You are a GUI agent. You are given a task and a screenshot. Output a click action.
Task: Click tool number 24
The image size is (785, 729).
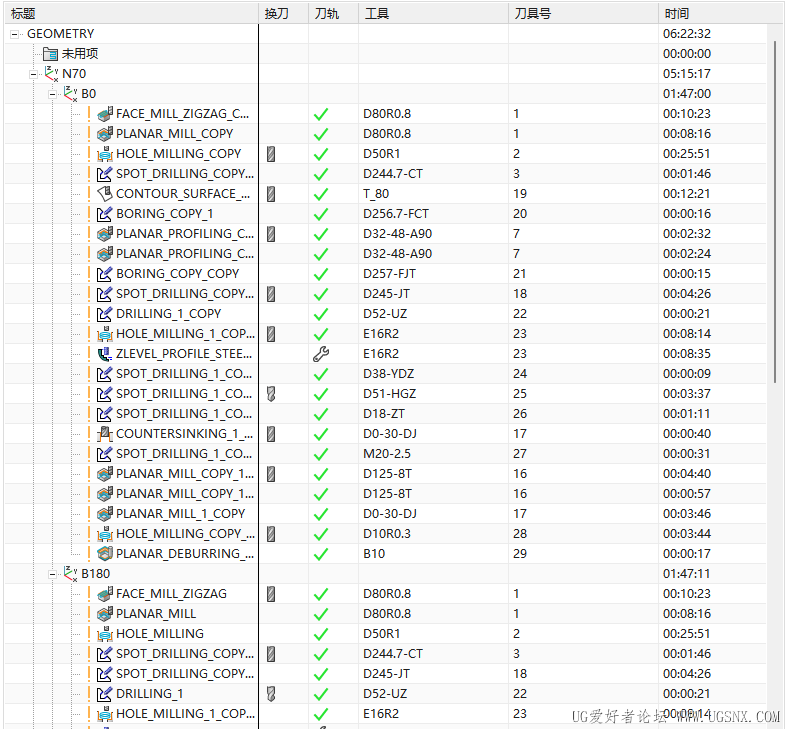pos(520,374)
